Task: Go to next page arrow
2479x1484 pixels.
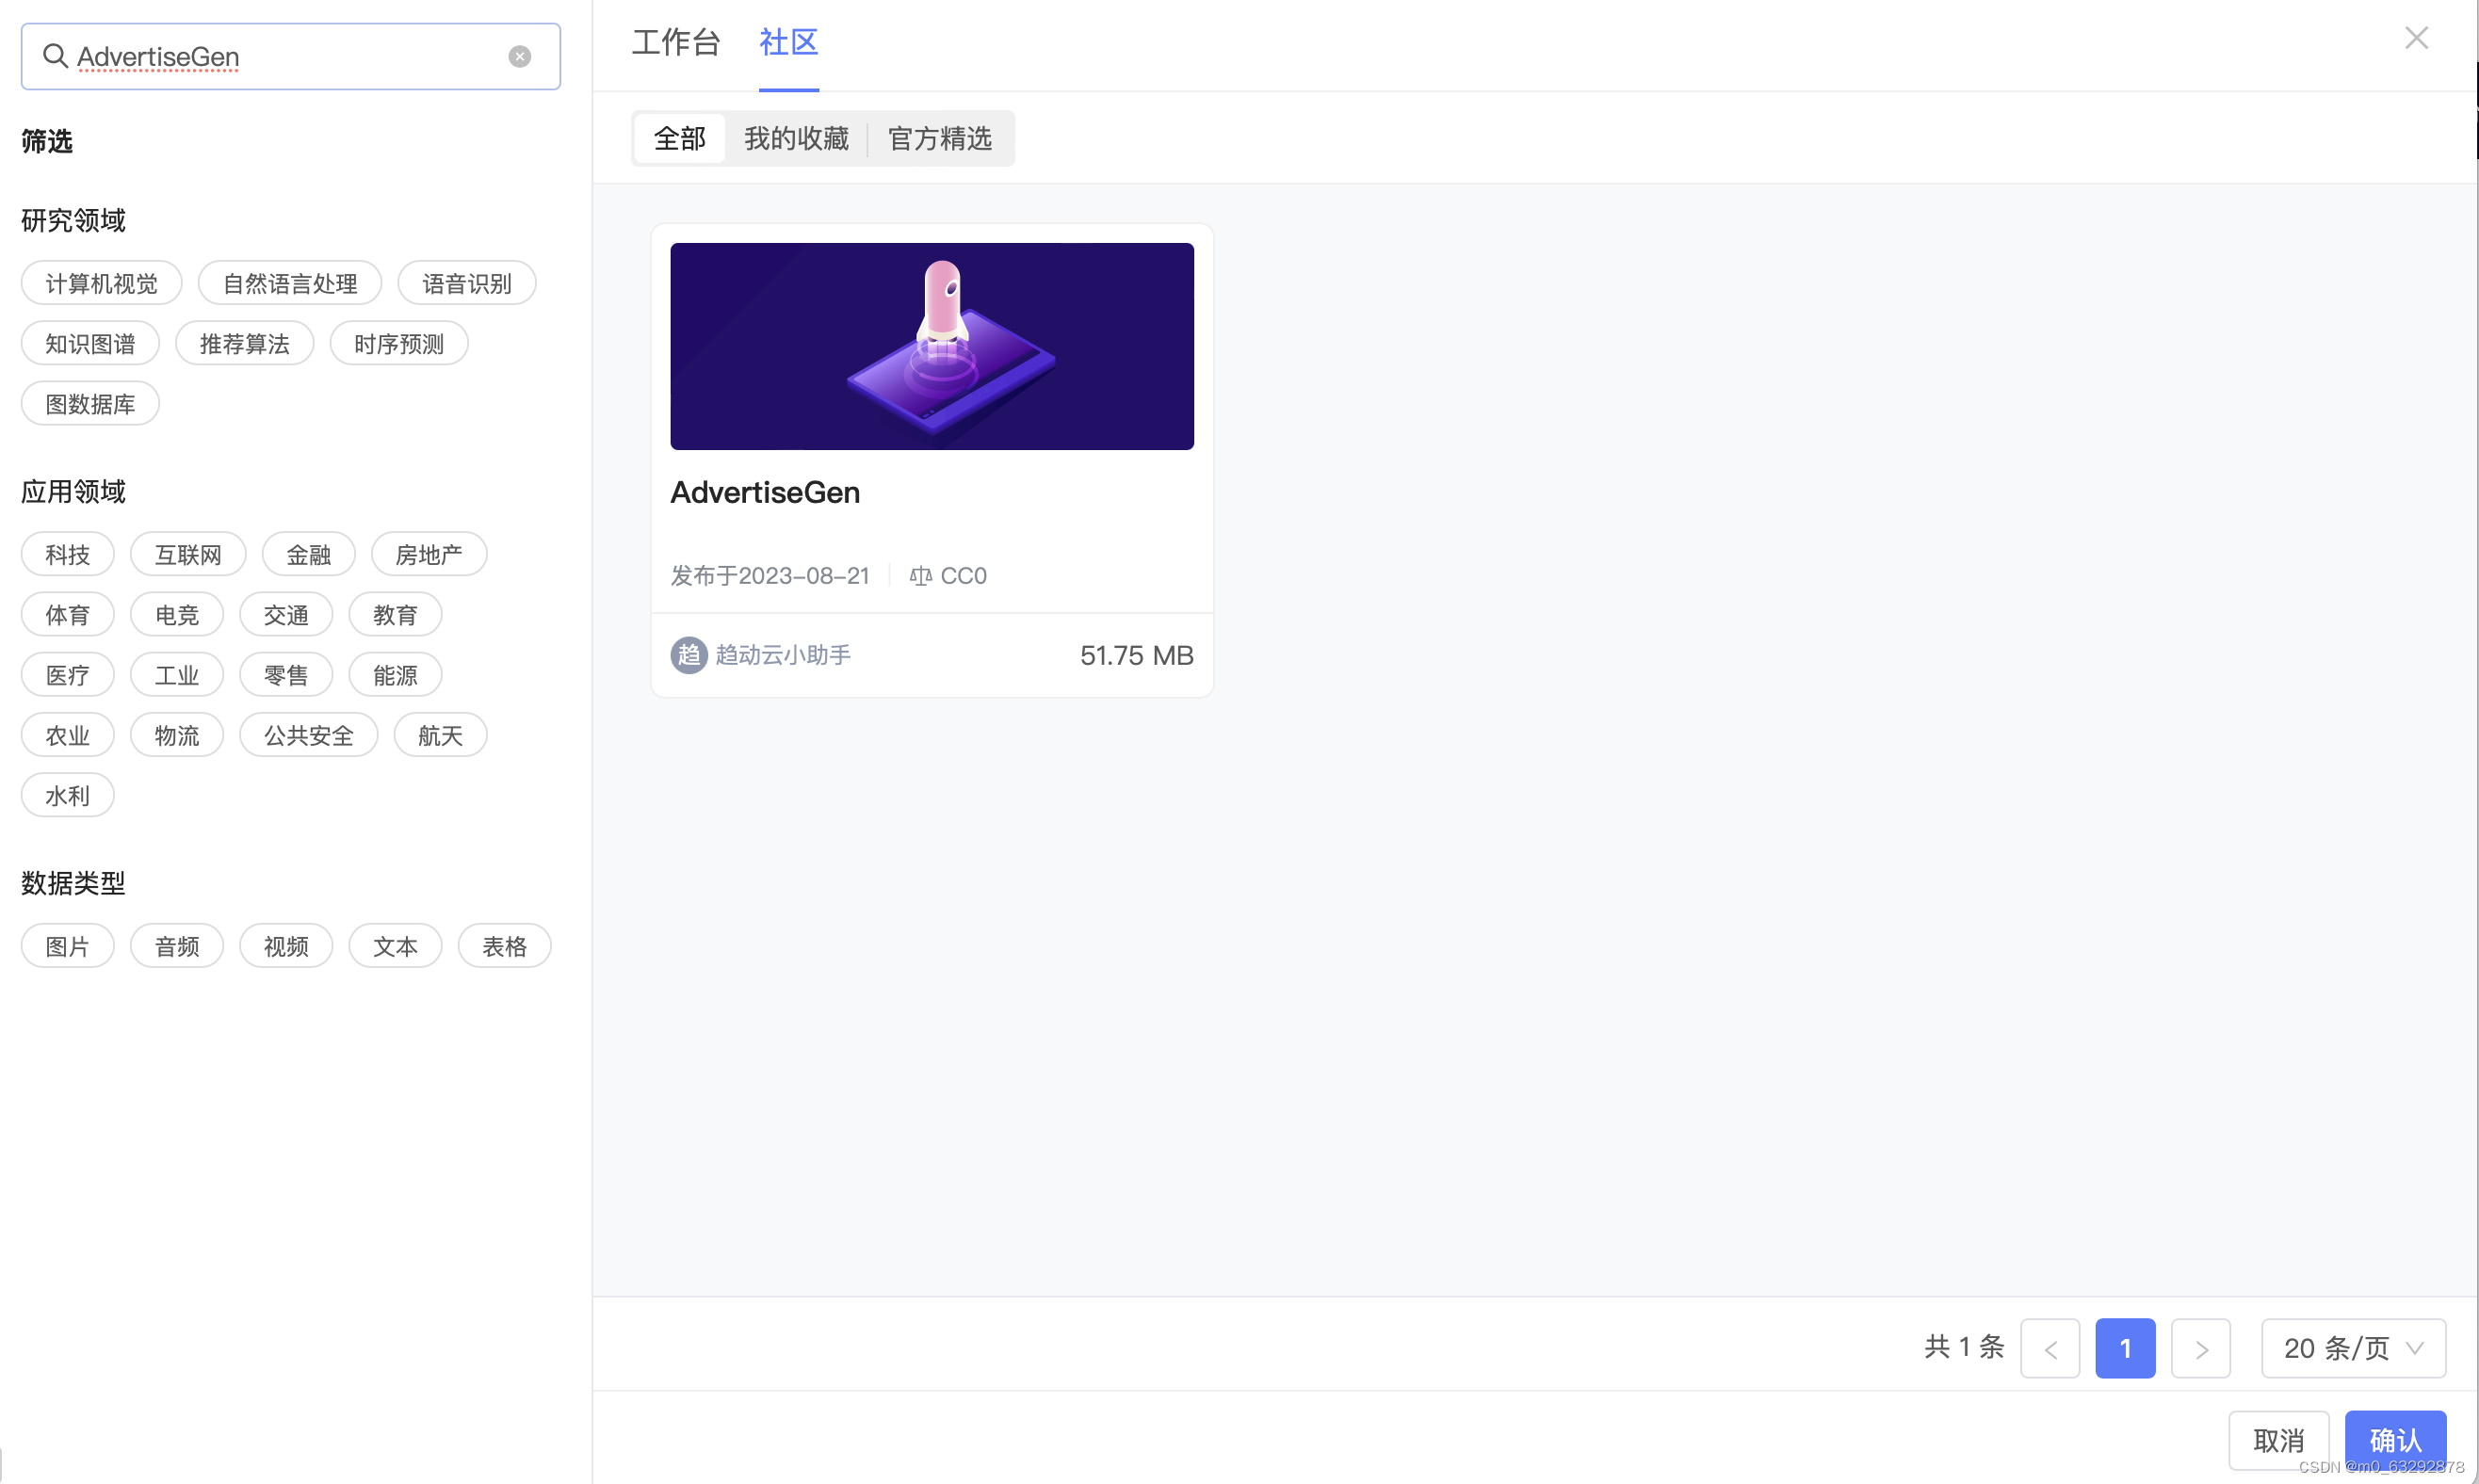Action: pos(2200,1349)
